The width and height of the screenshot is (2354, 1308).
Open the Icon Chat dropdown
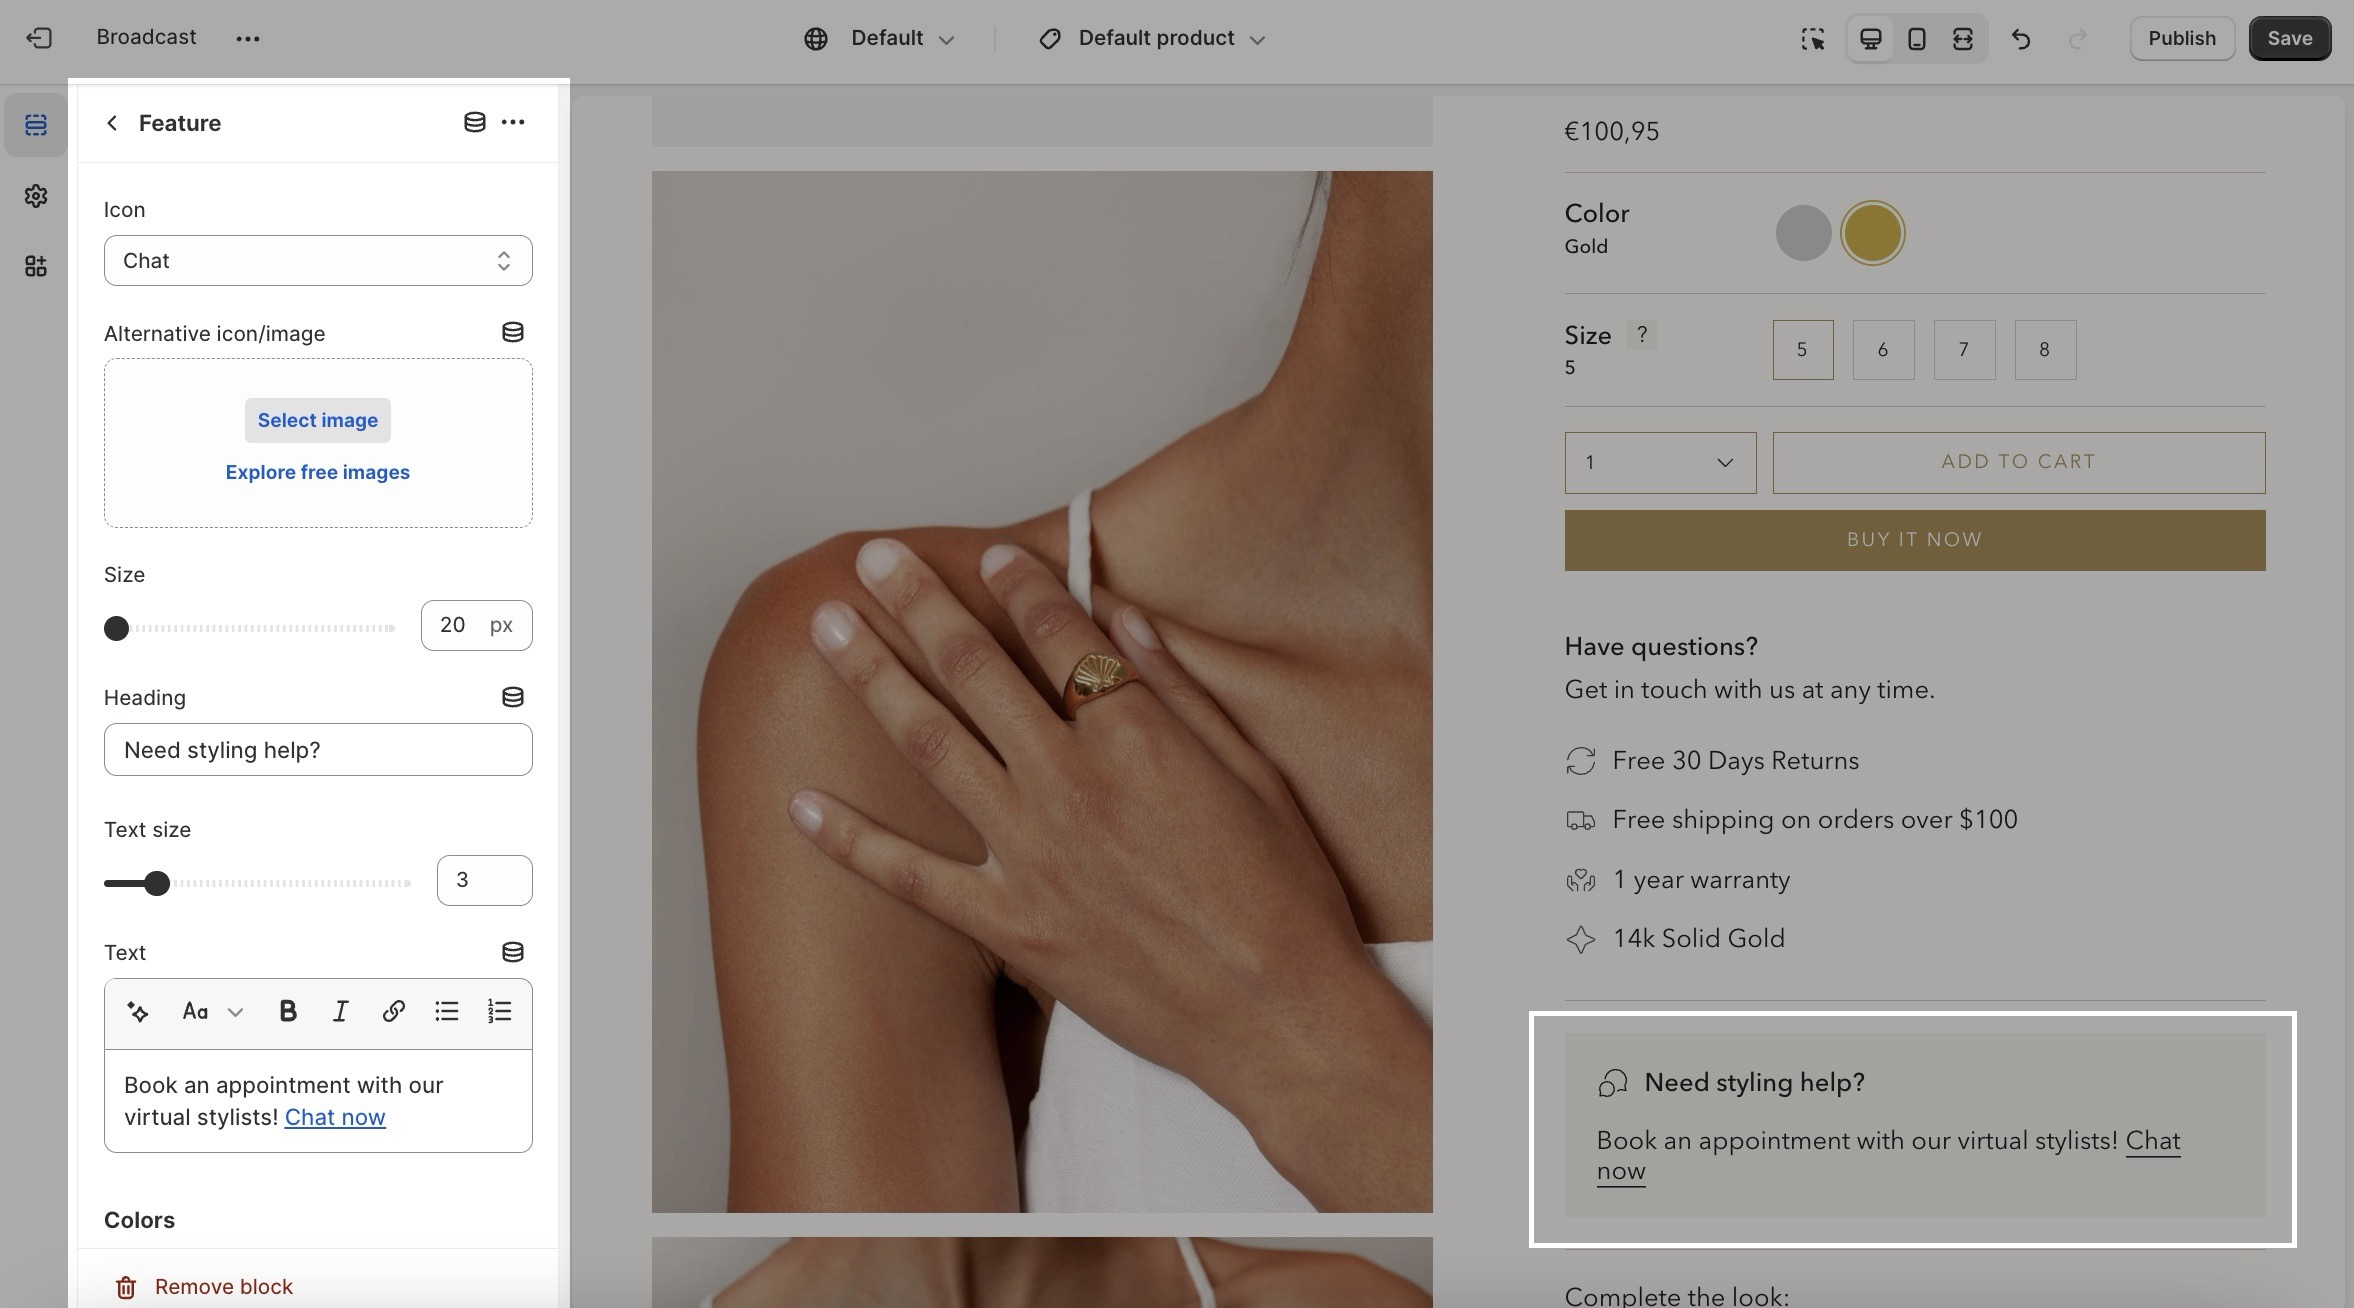click(318, 261)
